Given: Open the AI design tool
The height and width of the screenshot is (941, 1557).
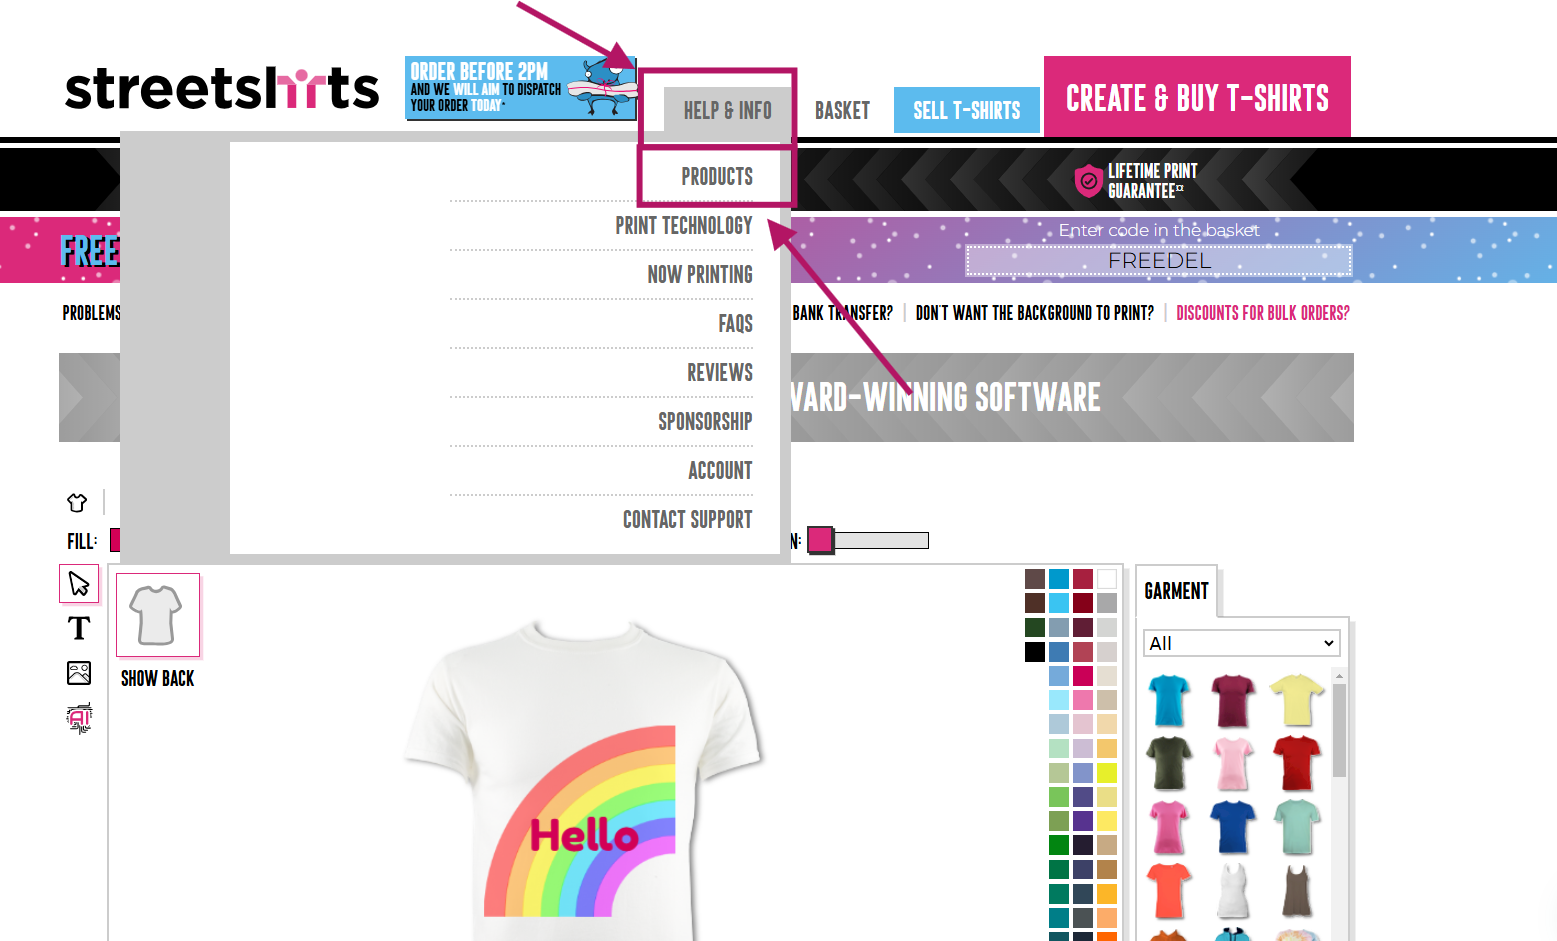Looking at the screenshot, I should click(79, 717).
